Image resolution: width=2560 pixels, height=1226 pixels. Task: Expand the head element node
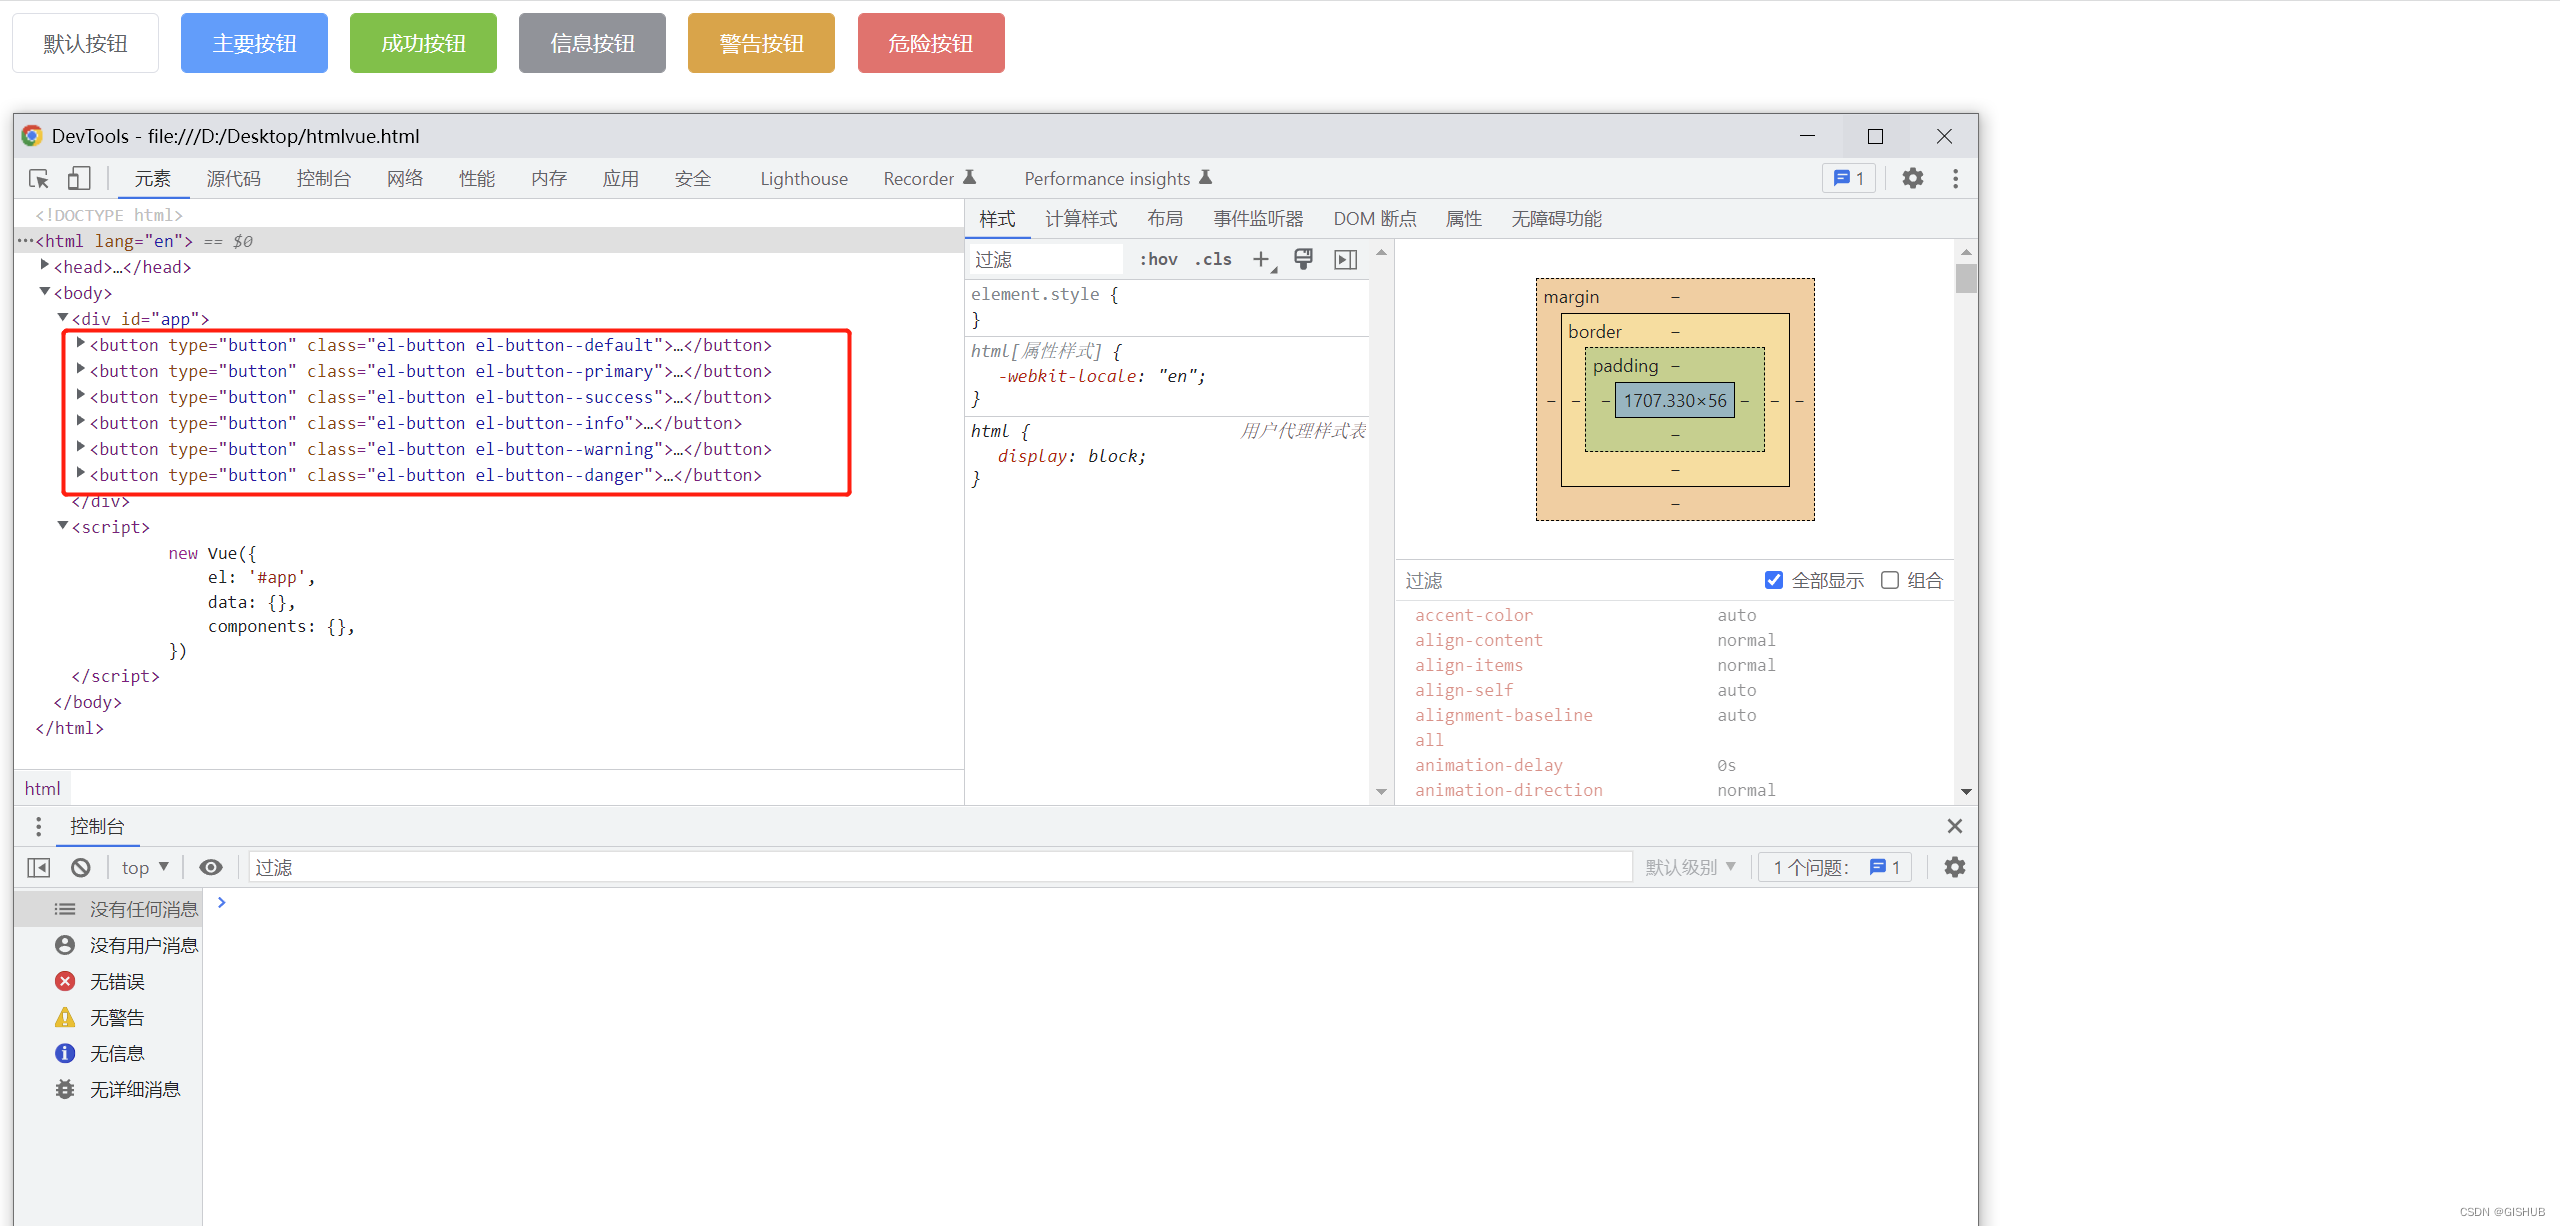[x=44, y=265]
